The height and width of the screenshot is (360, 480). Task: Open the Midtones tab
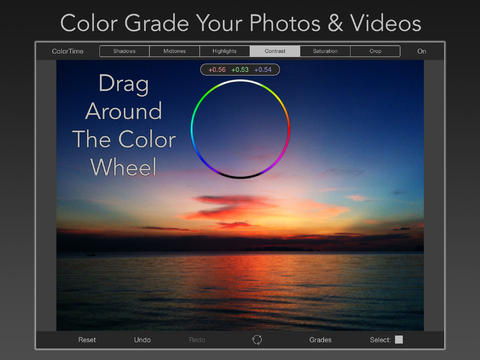pyautogui.click(x=175, y=51)
